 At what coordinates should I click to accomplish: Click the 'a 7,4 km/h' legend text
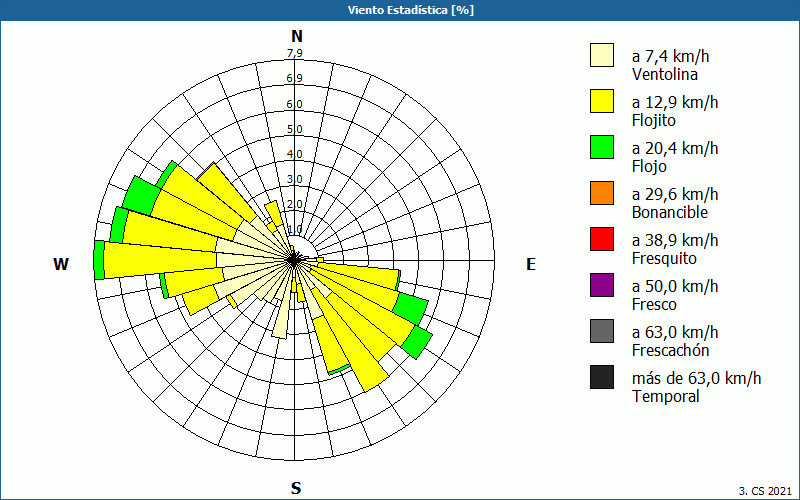[670, 56]
